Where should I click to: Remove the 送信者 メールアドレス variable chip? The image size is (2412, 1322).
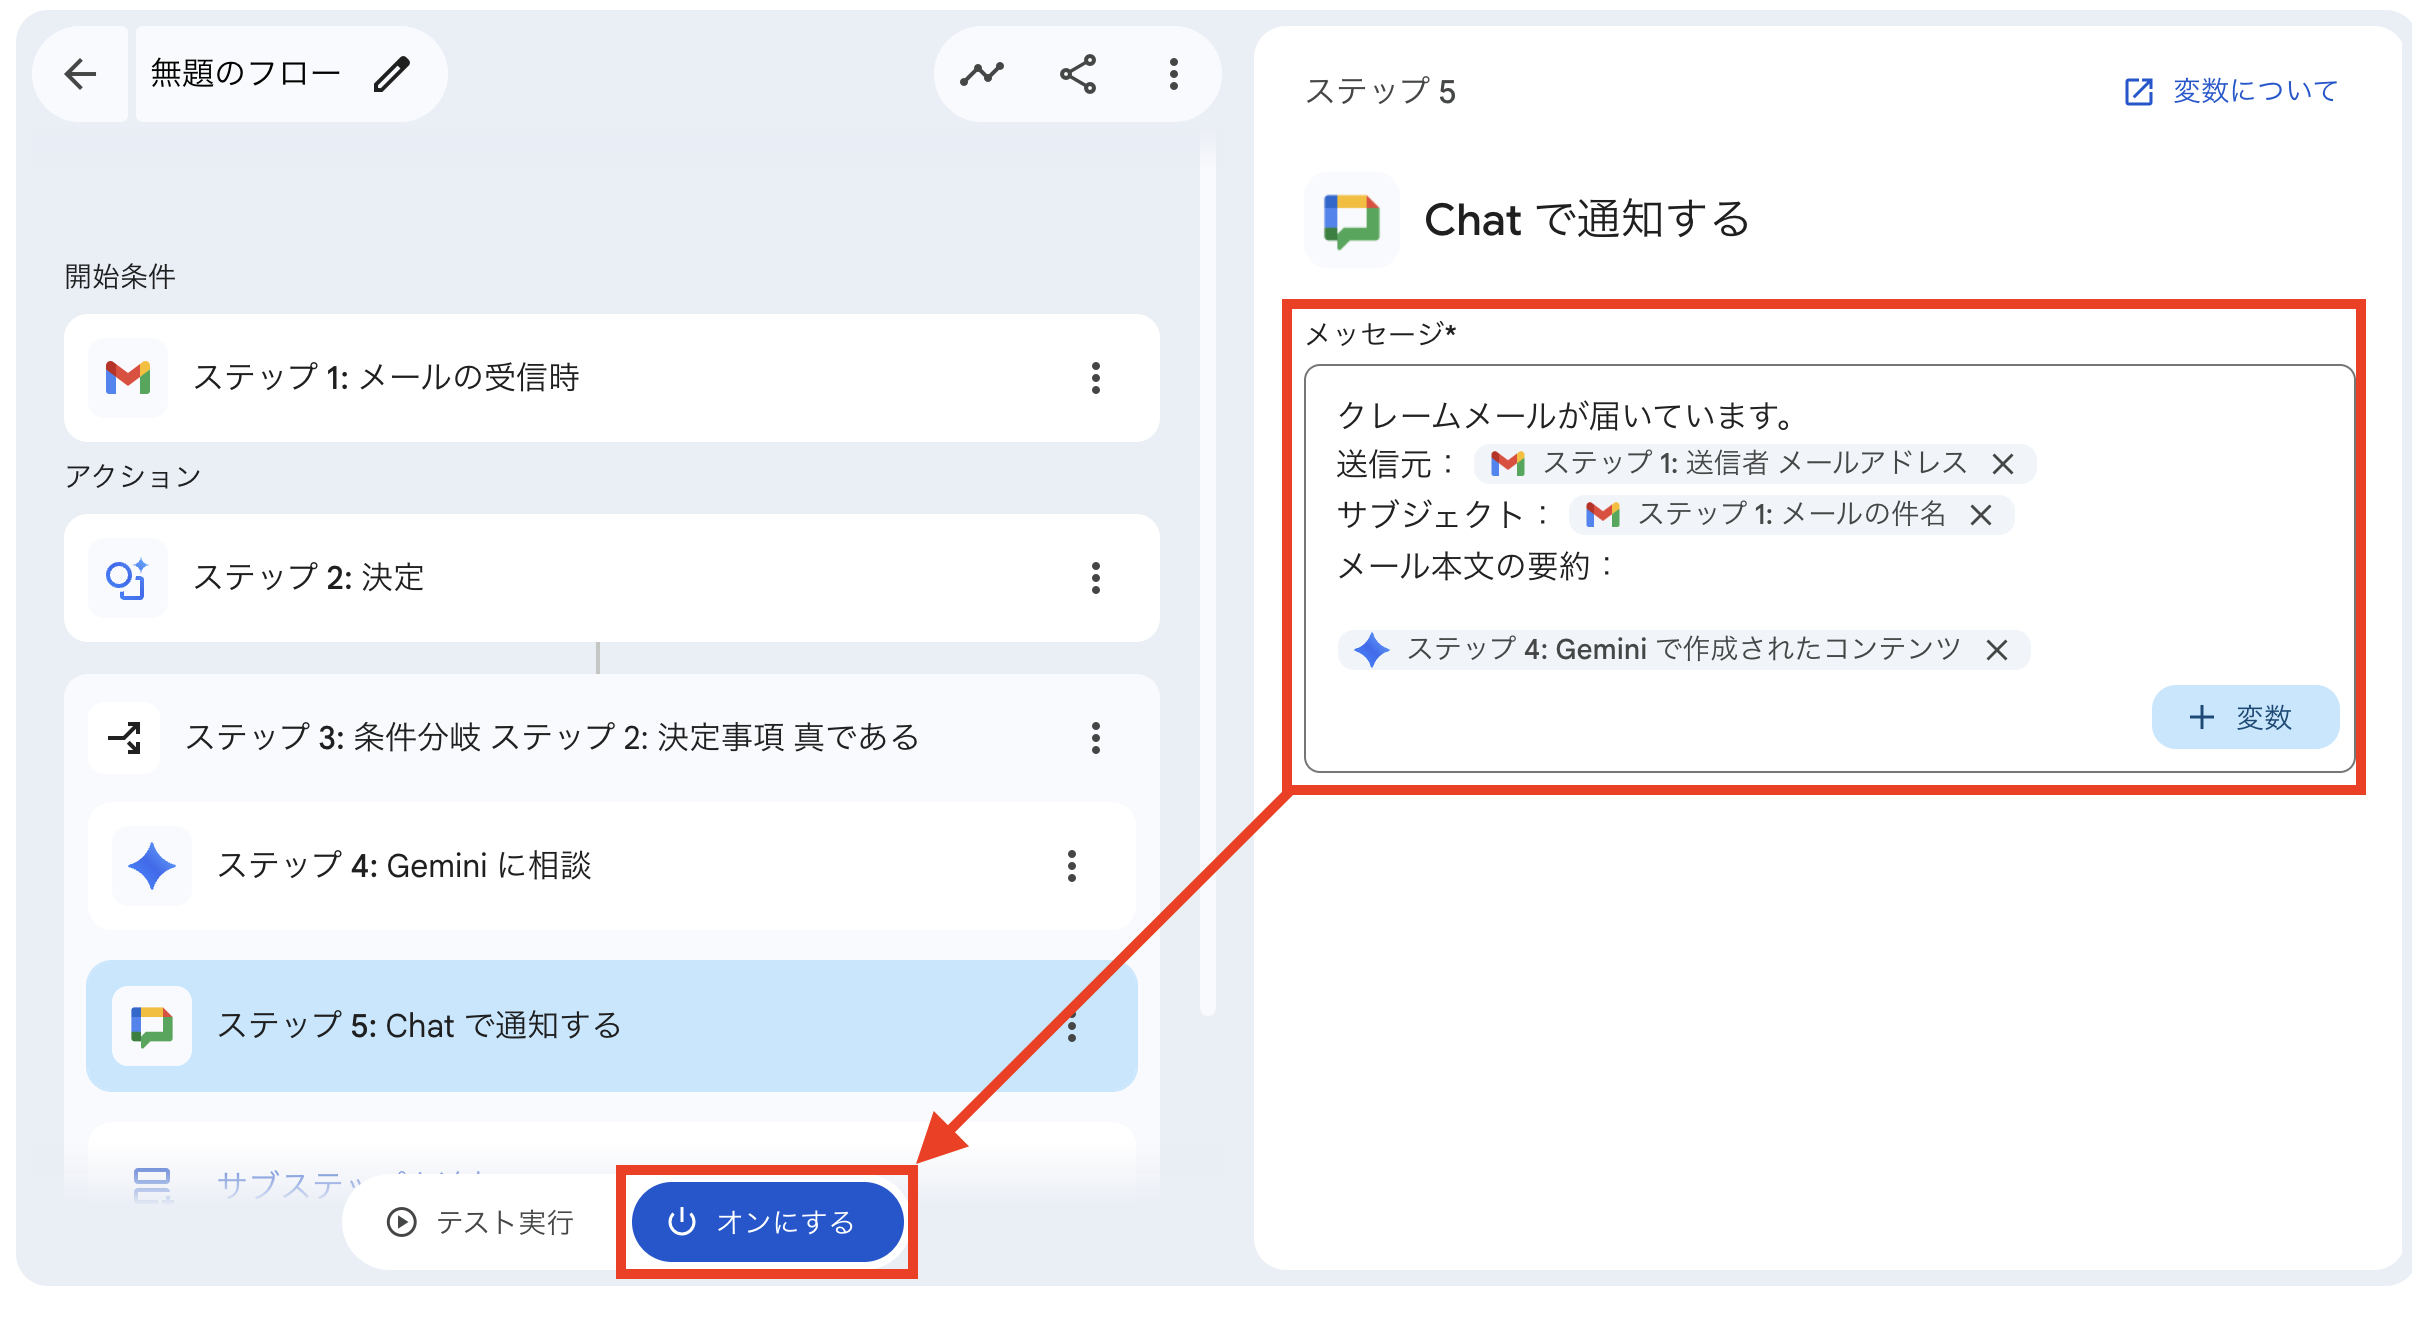tap(2002, 464)
